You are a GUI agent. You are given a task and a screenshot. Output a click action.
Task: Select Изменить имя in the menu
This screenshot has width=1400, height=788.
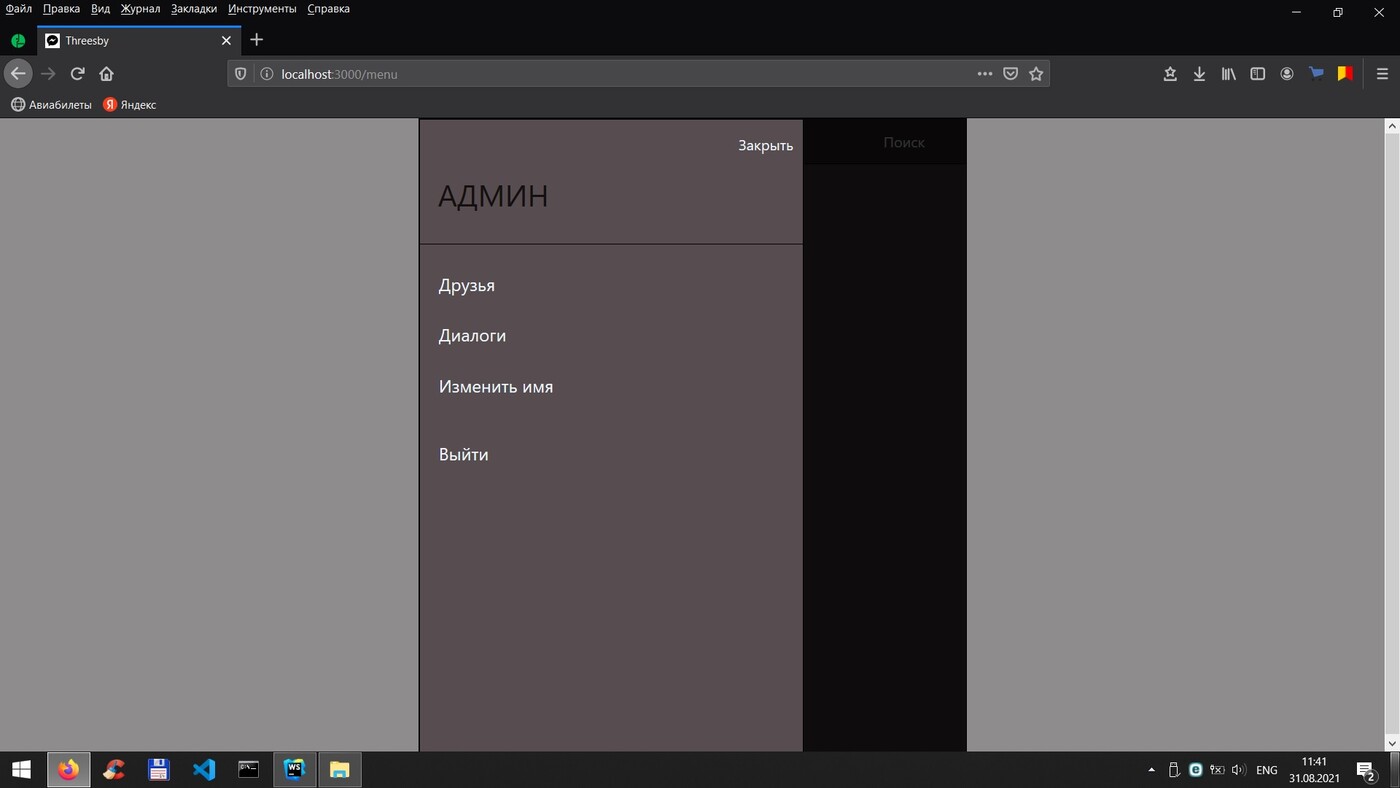[495, 387]
